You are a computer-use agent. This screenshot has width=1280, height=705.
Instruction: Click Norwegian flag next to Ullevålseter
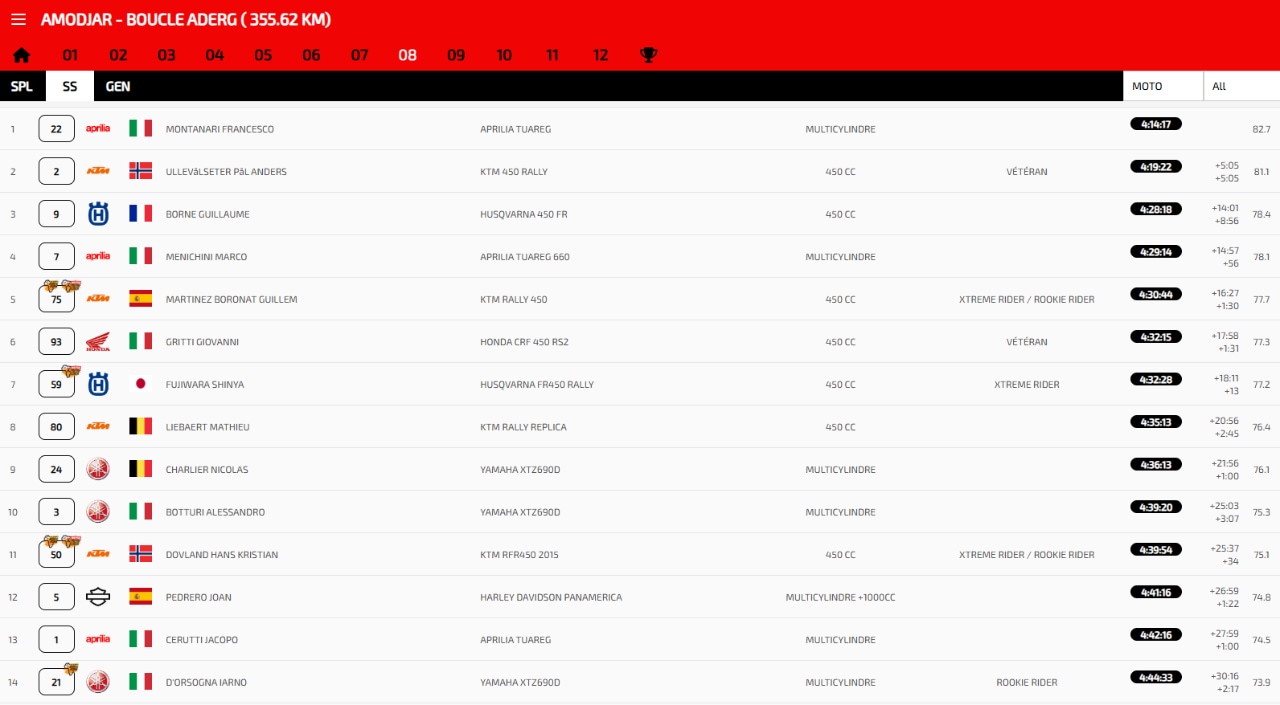click(x=140, y=172)
